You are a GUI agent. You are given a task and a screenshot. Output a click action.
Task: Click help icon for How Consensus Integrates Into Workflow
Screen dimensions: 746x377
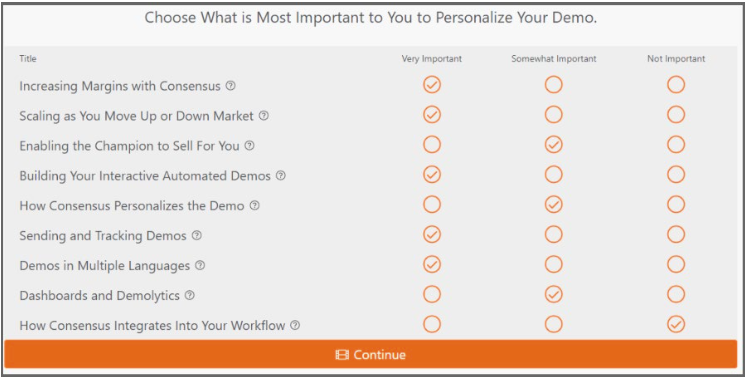[295, 325]
